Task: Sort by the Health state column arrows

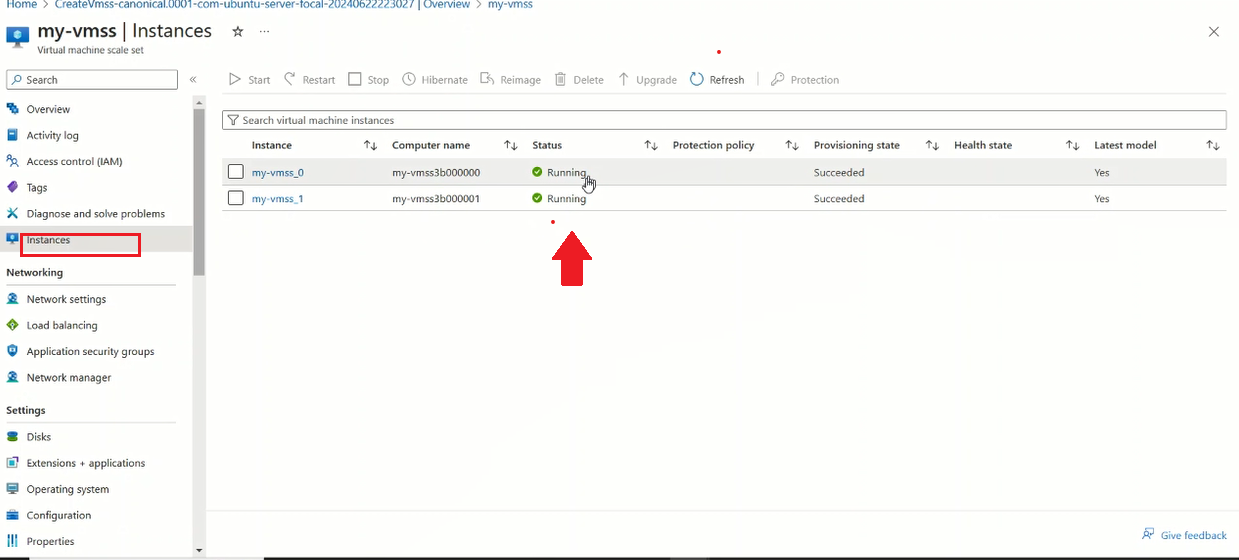Action: coord(1073,145)
